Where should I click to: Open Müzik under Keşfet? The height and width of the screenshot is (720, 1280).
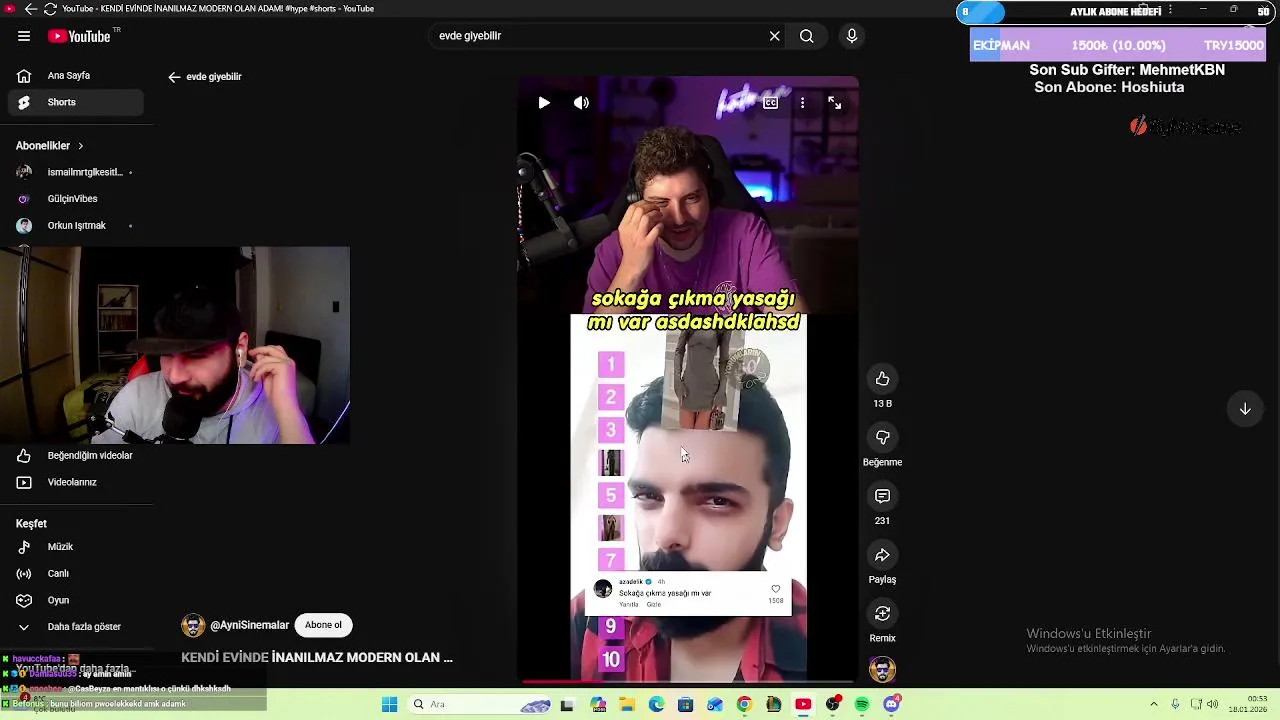coord(76,547)
